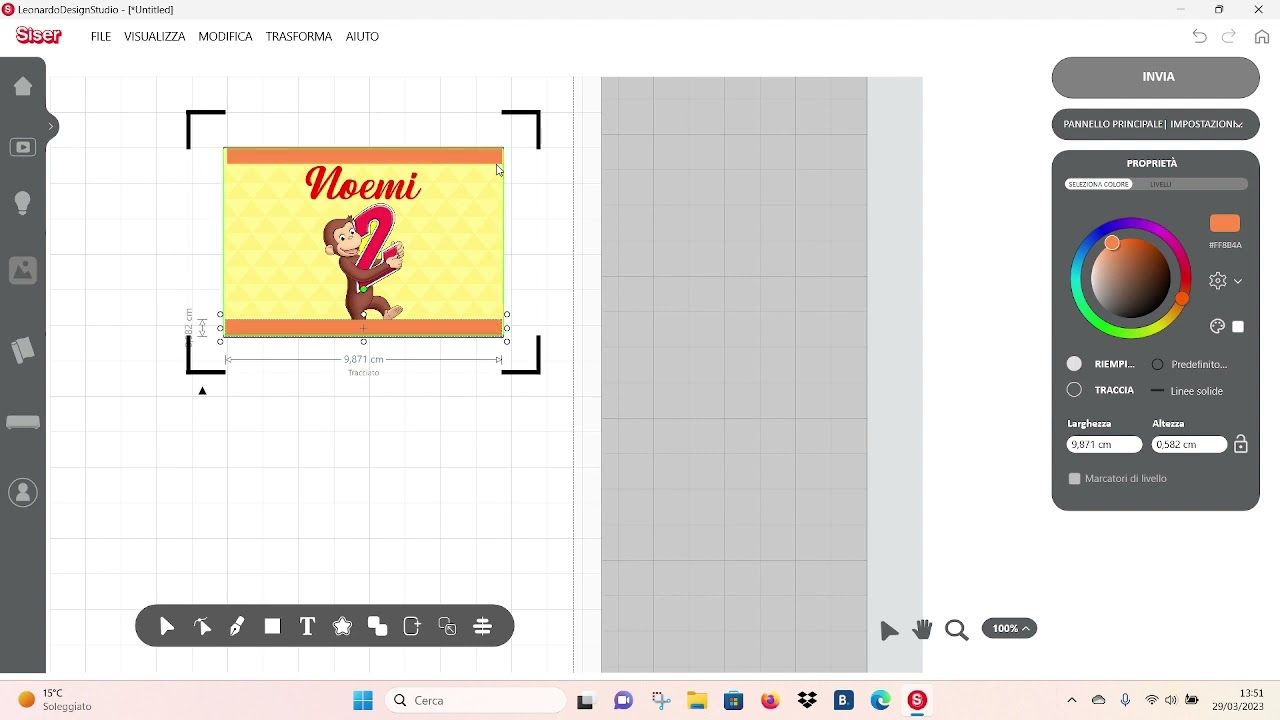Activate the magnifier zoom tool
The height and width of the screenshot is (720, 1280).
click(x=957, y=630)
